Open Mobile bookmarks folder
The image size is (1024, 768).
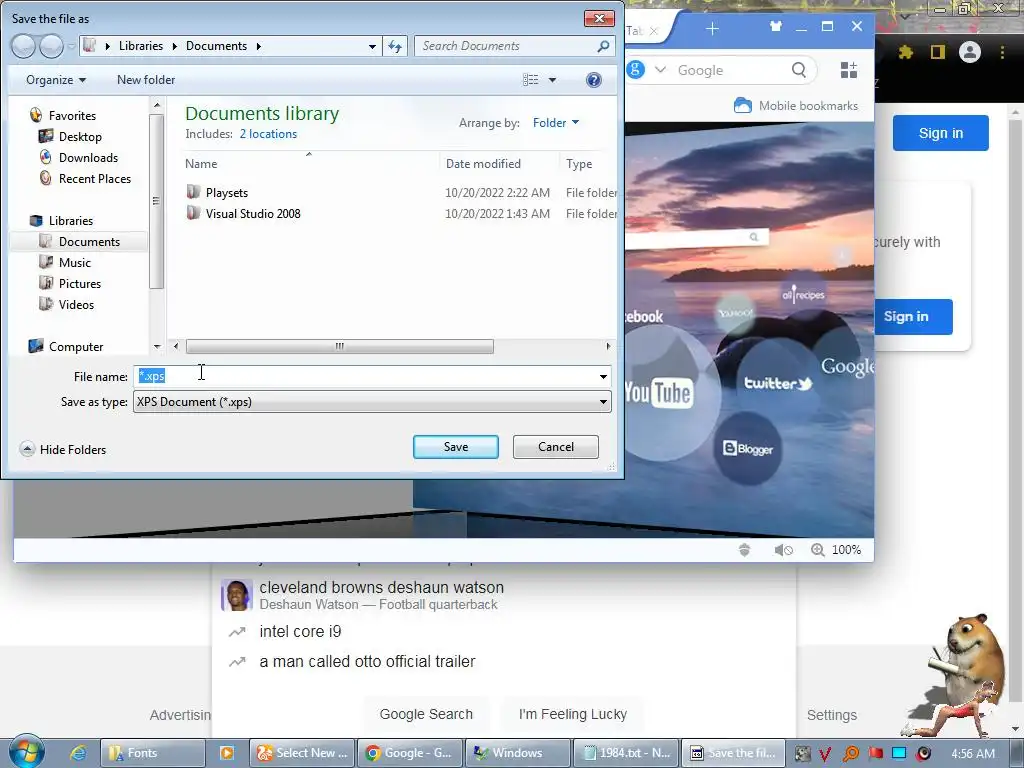coord(795,106)
